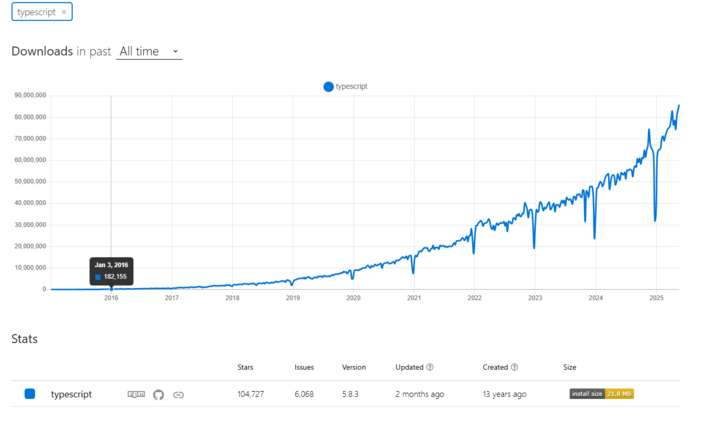Click the Jan 3, 2016 data point on chart
The height and width of the screenshot is (423, 720).
111,289
